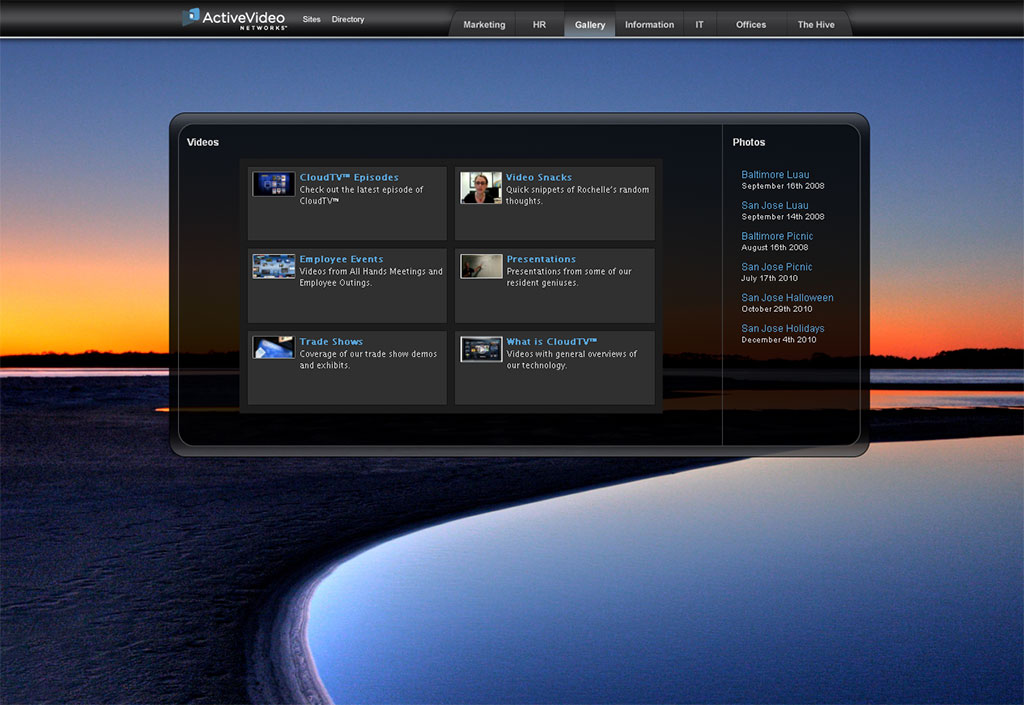Image resolution: width=1024 pixels, height=705 pixels.
Task: Open the Presentations title link
Action: click(x=541, y=259)
